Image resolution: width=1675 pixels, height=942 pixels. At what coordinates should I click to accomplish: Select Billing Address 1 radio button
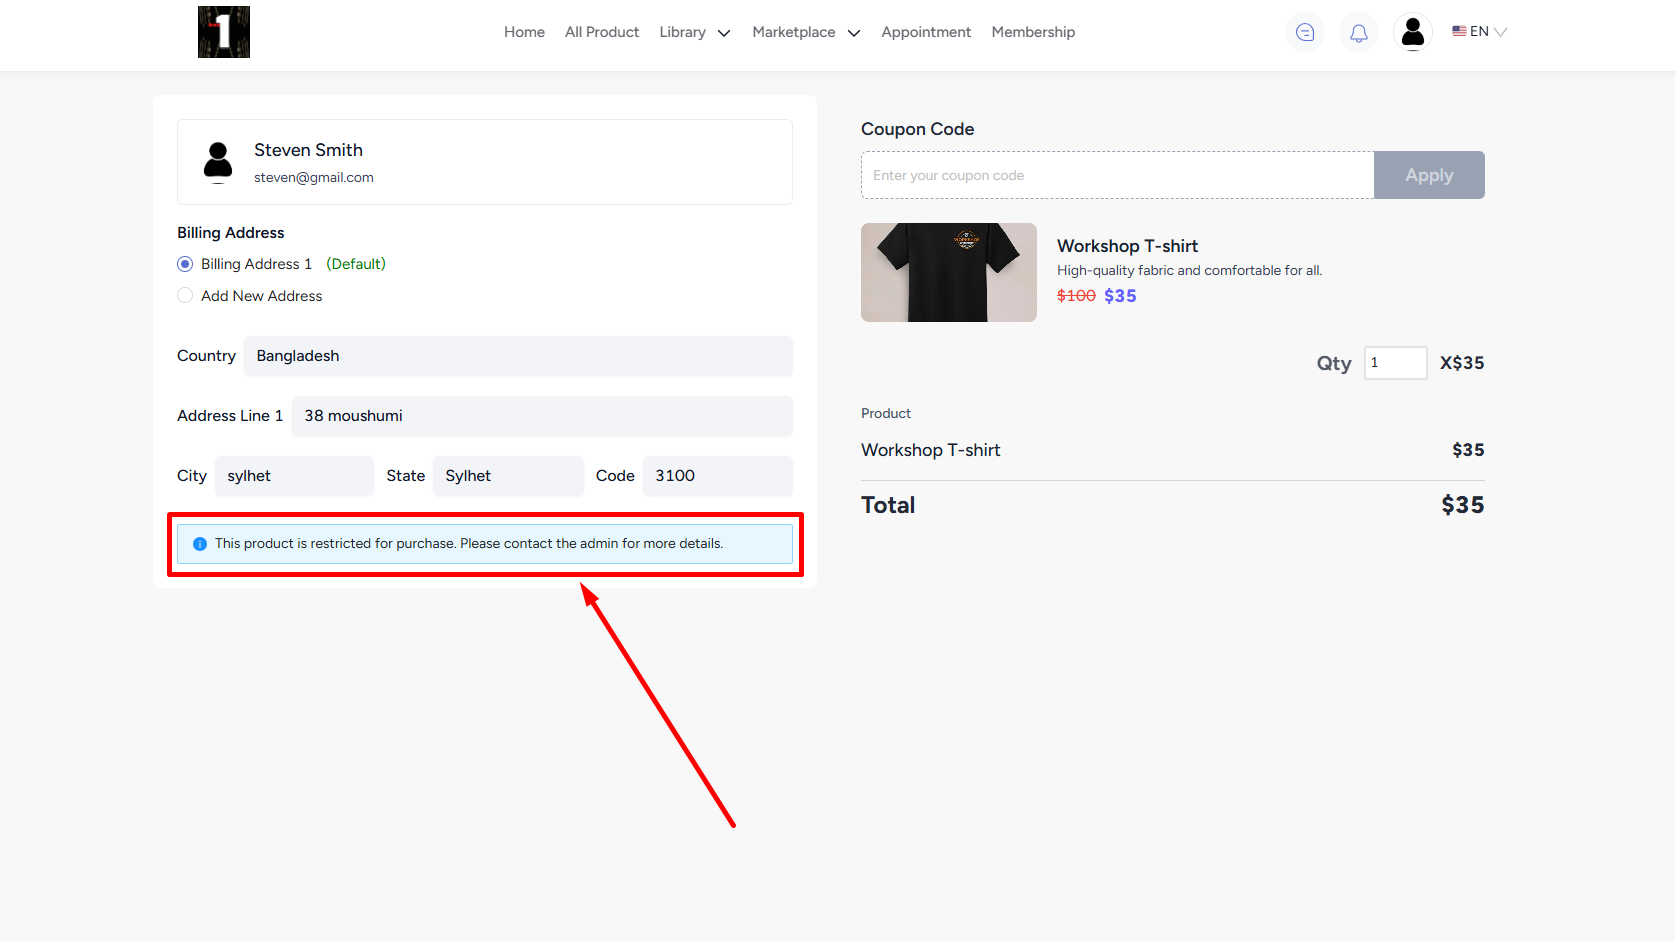click(x=185, y=264)
